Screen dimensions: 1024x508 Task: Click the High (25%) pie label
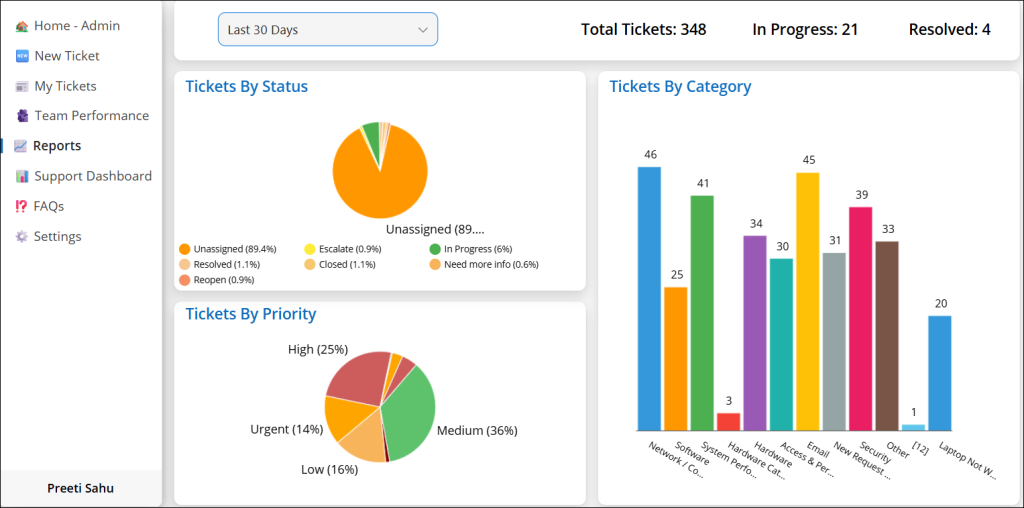[318, 349]
